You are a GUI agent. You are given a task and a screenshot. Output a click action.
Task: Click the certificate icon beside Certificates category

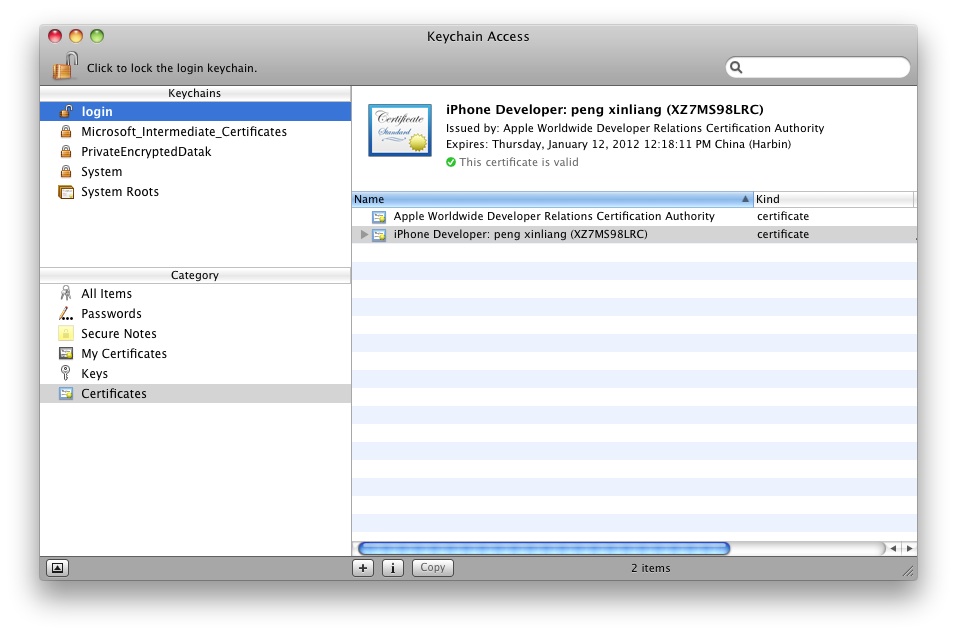pos(66,393)
